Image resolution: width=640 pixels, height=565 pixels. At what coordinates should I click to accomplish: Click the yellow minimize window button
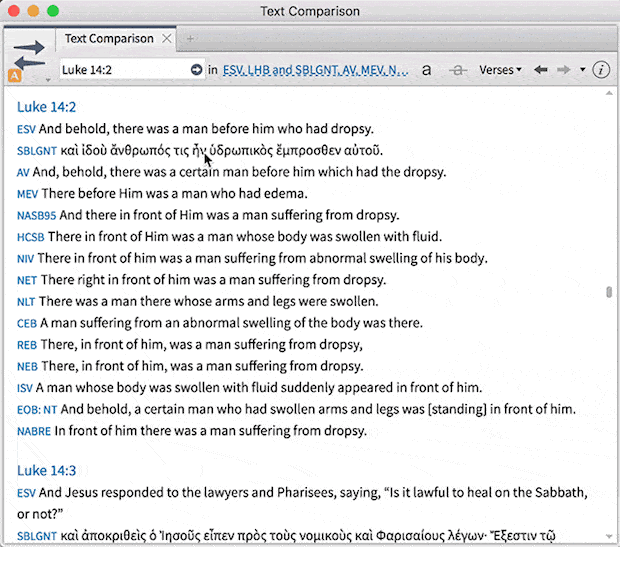coord(33,11)
